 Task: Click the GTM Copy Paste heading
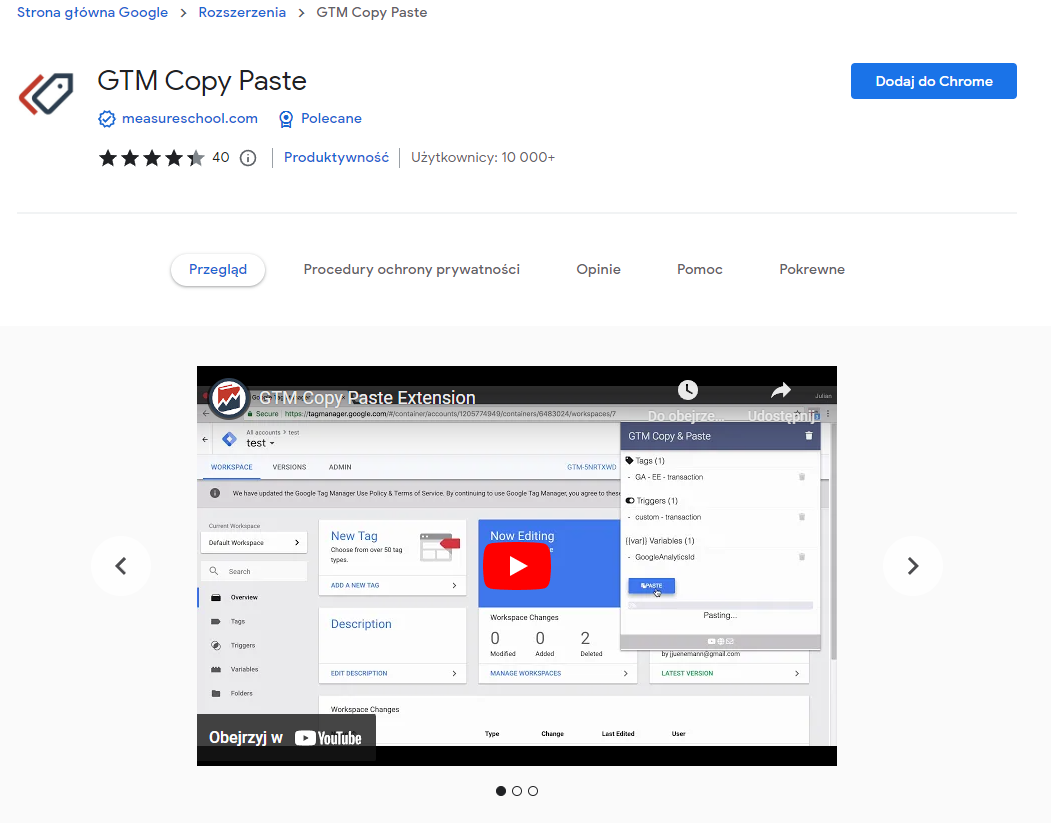click(202, 81)
